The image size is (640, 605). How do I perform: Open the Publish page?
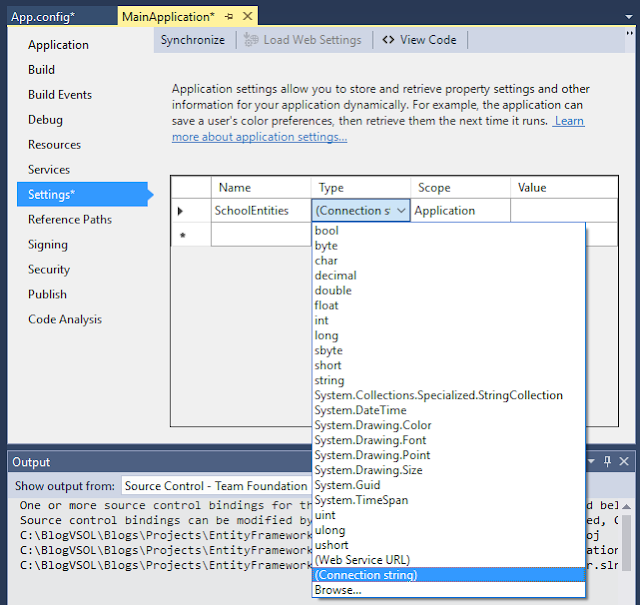point(47,294)
